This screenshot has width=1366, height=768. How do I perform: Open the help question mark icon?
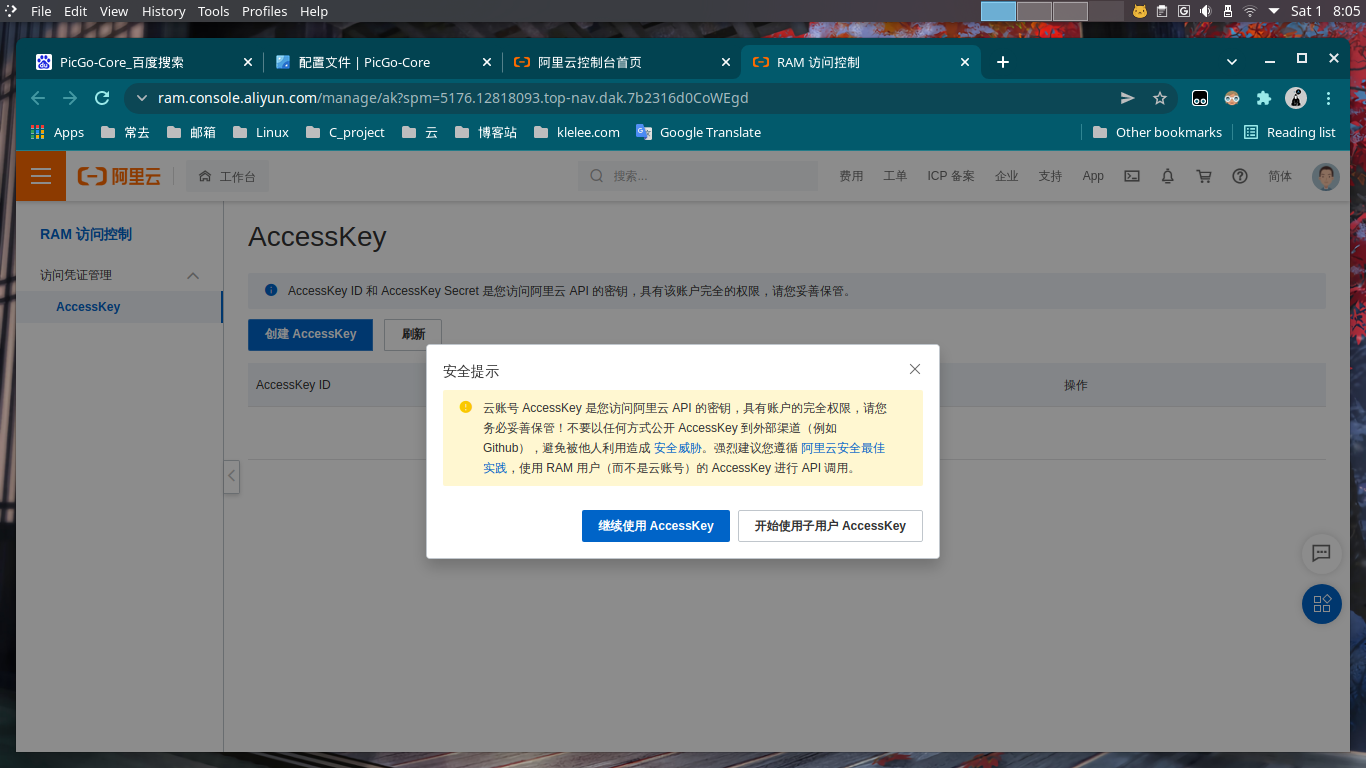(1240, 176)
